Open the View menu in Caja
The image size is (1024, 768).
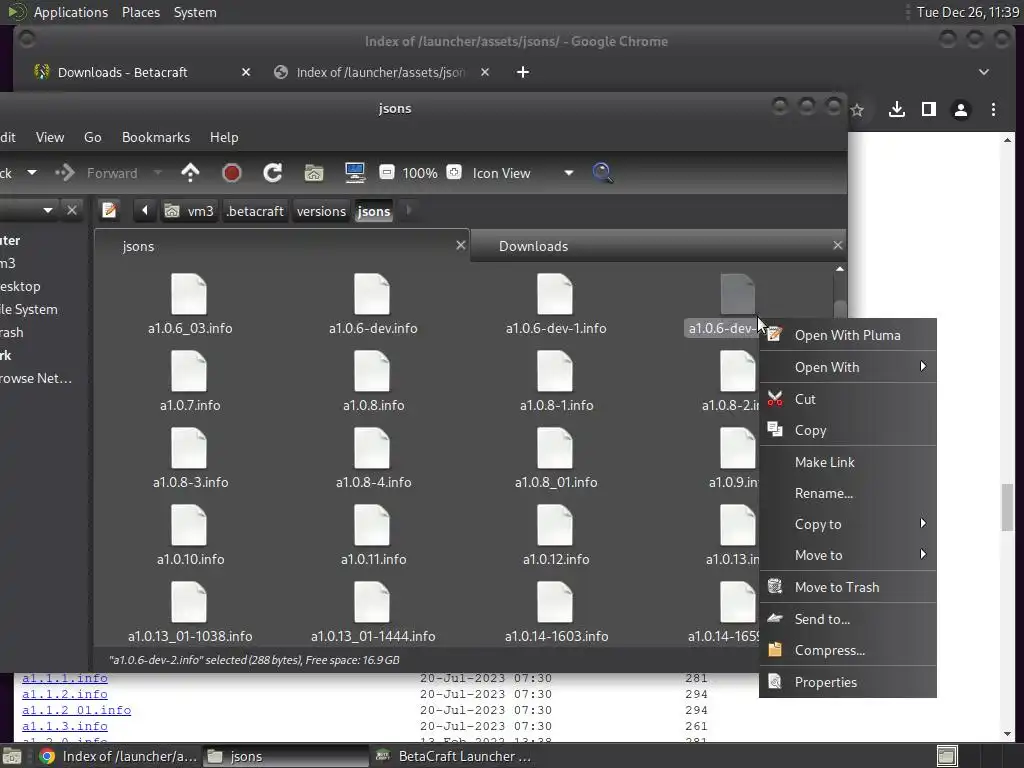50,137
